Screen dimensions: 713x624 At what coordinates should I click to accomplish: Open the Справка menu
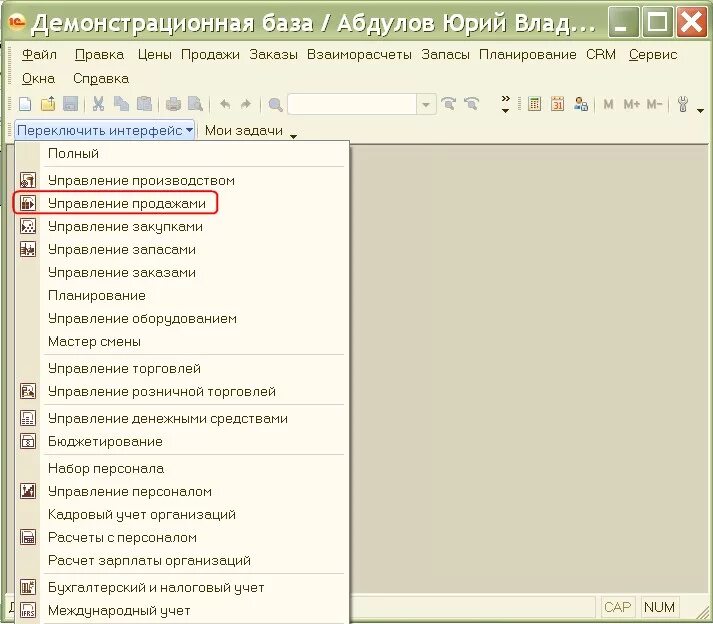(x=101, y=79)
